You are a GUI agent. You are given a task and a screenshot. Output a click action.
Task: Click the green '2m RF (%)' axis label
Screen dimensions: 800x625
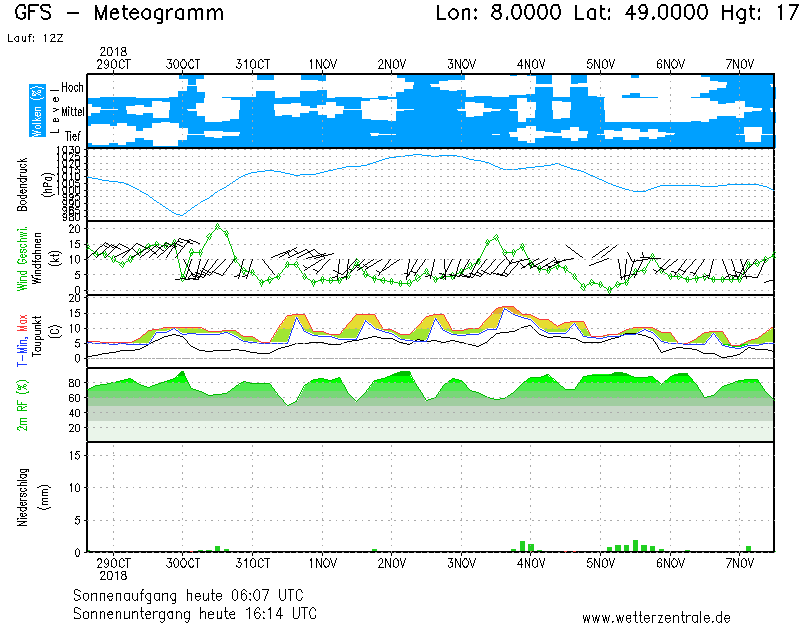point(22,405)
